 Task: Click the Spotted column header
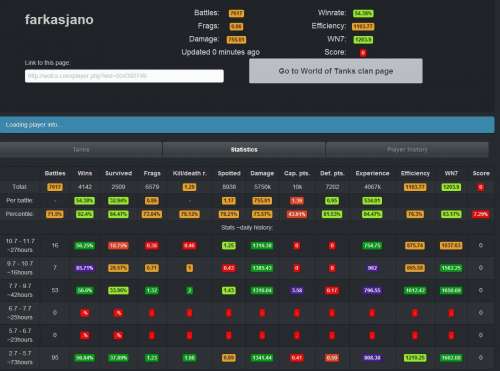click(229, 173)
